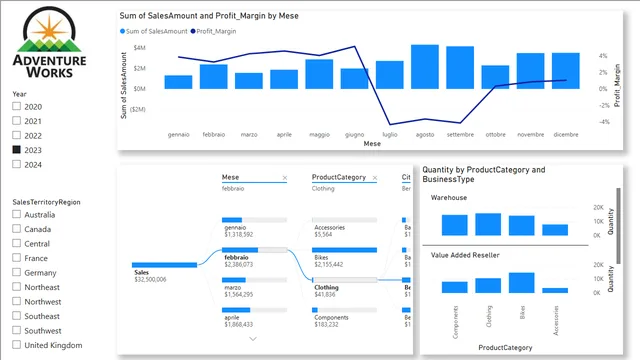Click the ottobre axis label
This screenshot has width=640, height=360.
coord(496,134)
